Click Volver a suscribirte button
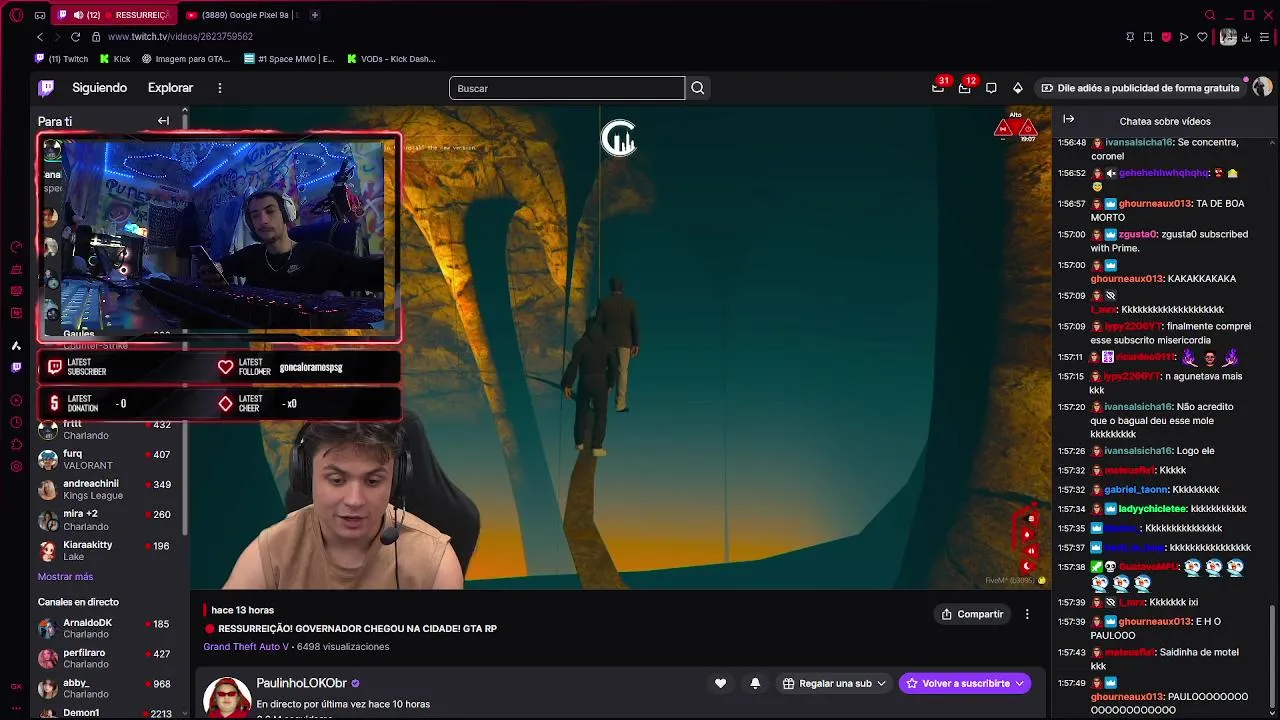 point(965,683)
